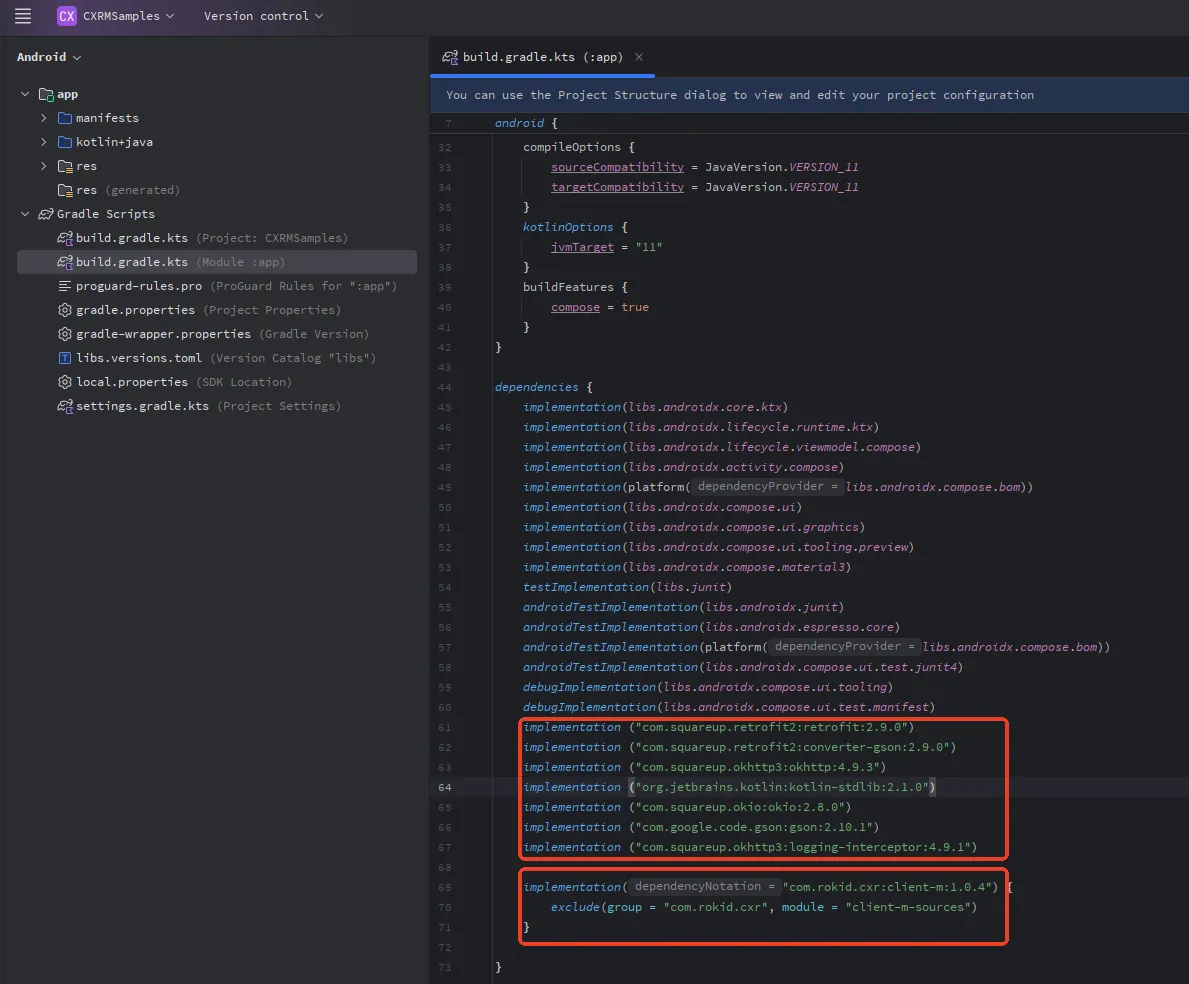Click the res (generated) folder icon

(x=65, y=190)
